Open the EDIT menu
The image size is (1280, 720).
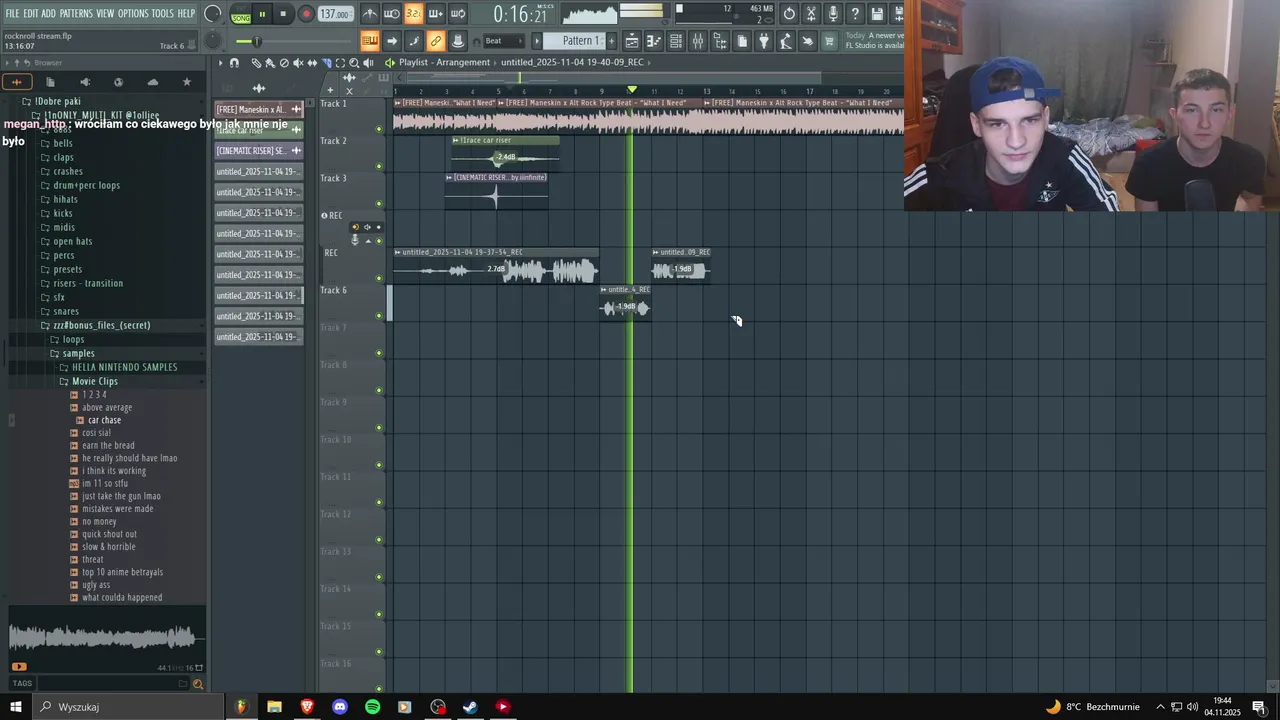point(31,14)
